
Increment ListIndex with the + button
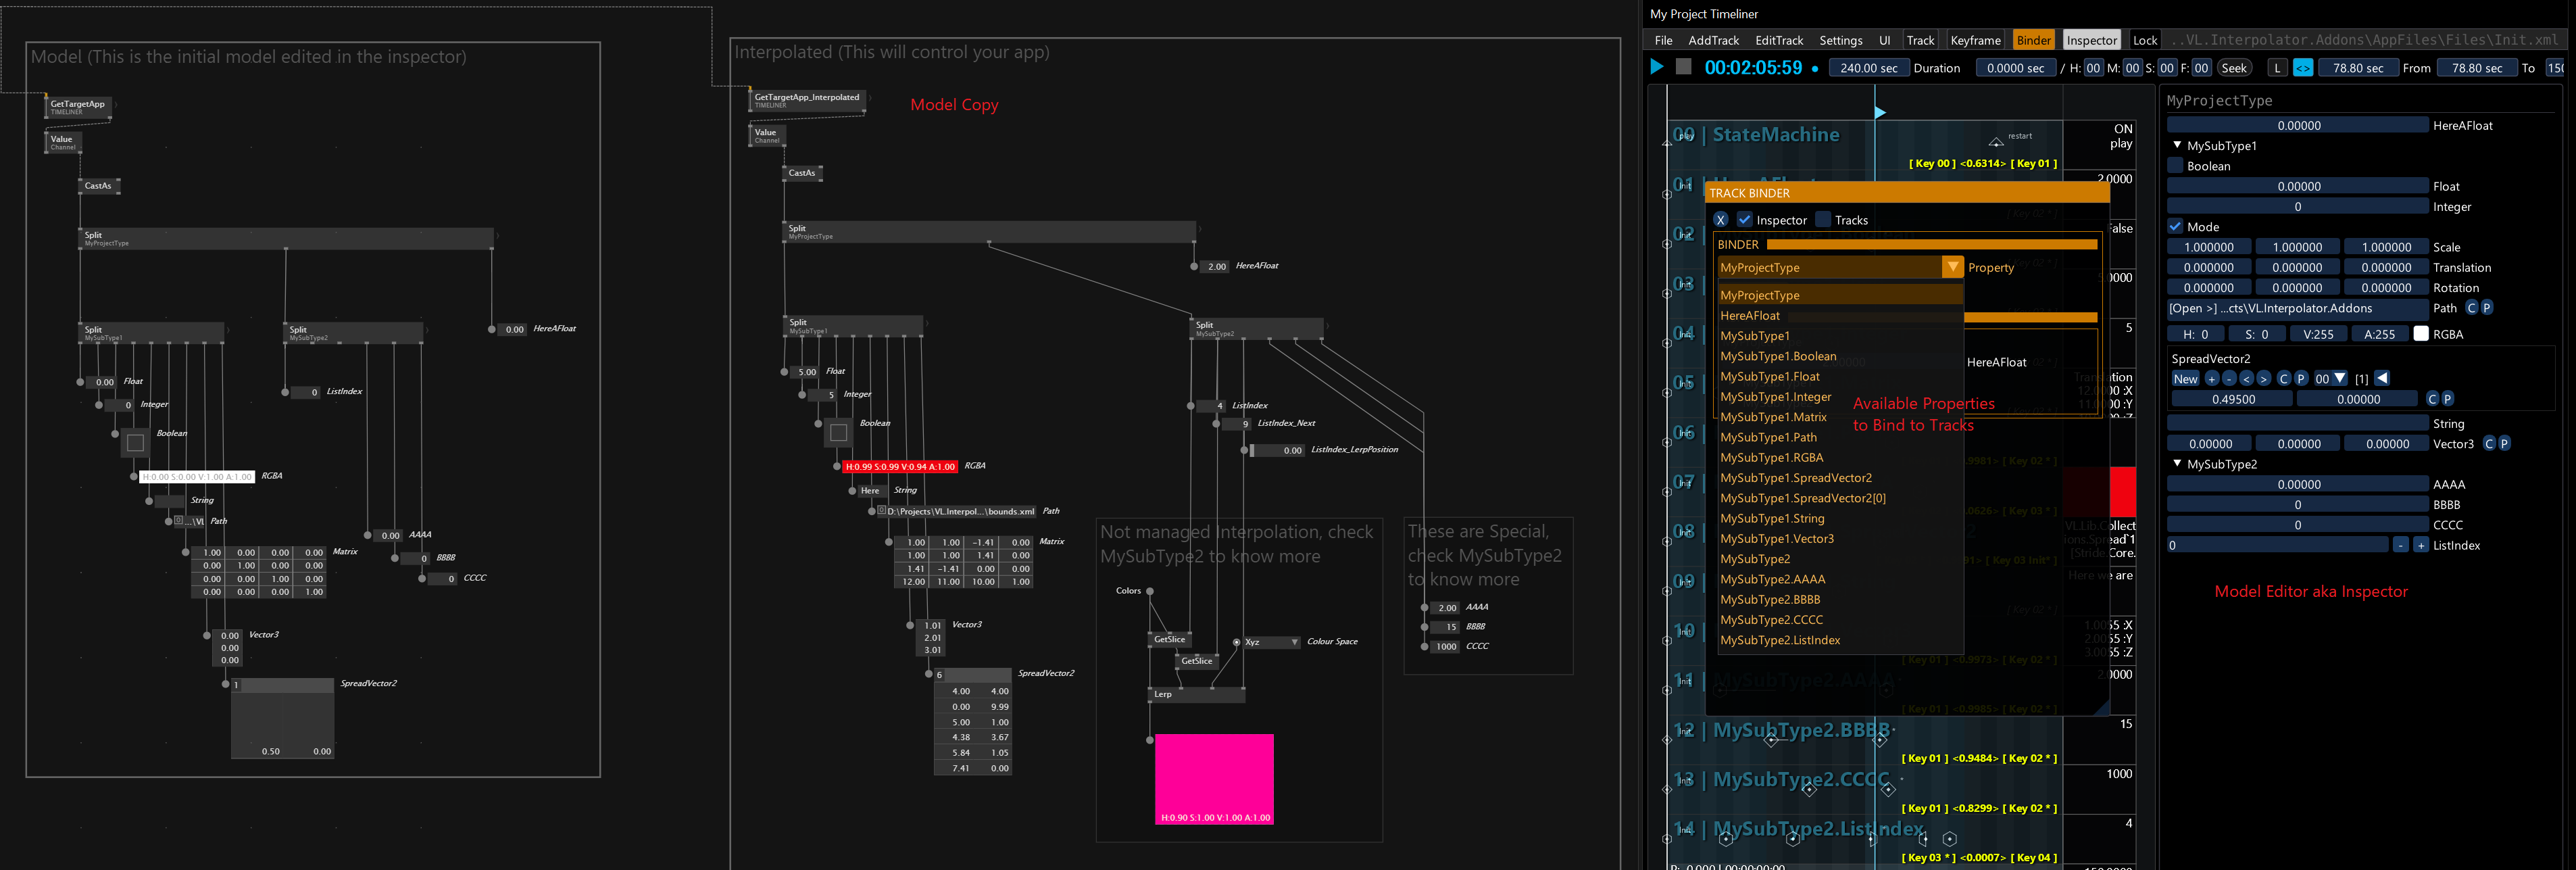[x=2421, y=545]
